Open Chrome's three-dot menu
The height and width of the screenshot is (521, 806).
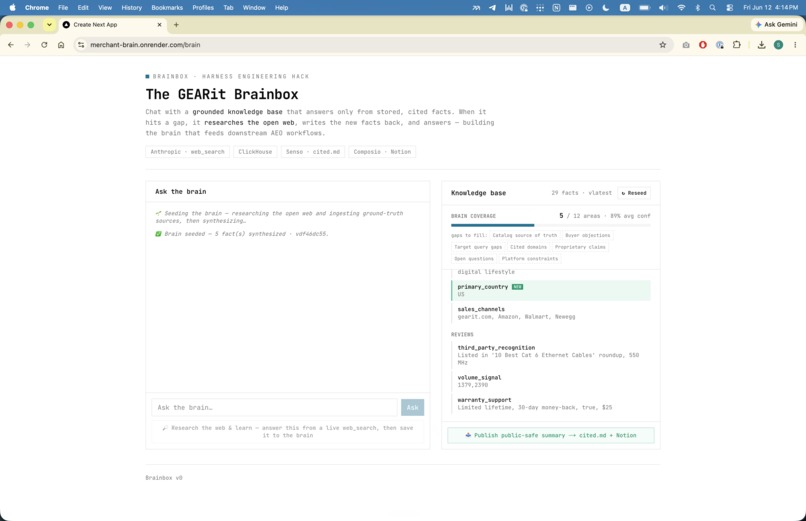click(795, 45)
